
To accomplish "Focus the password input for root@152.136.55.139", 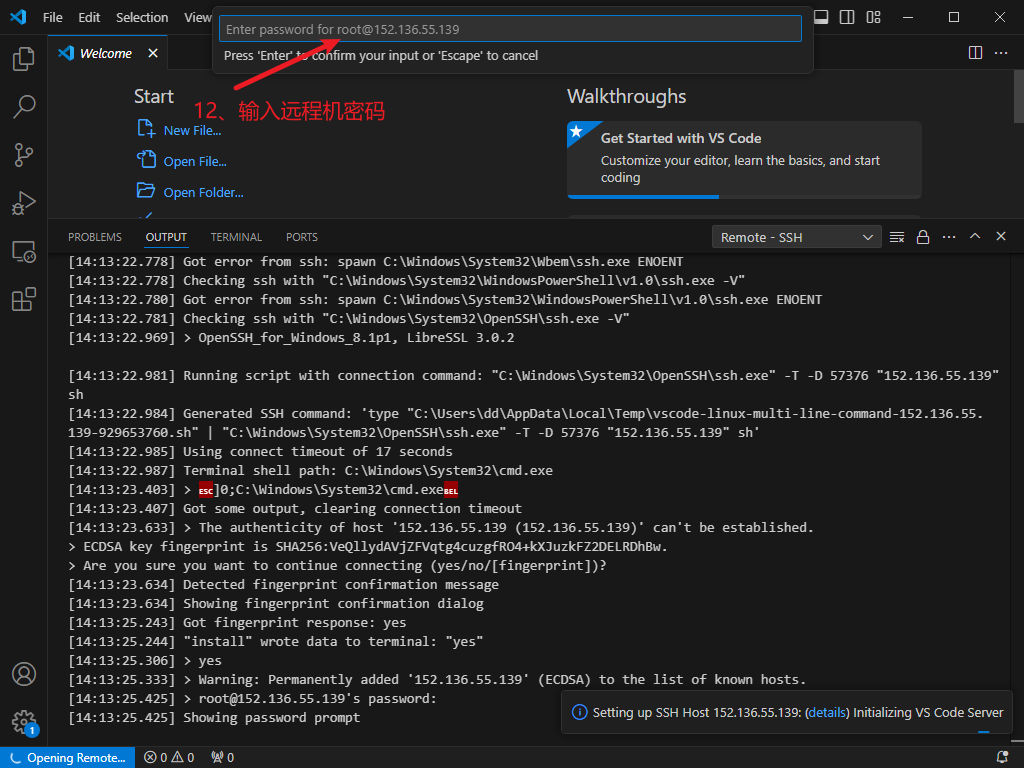I will pyautogui.click(x=510, y=29).
